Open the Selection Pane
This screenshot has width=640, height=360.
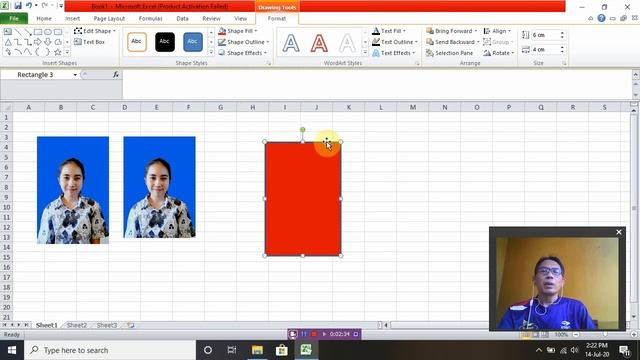click(449, 53)
